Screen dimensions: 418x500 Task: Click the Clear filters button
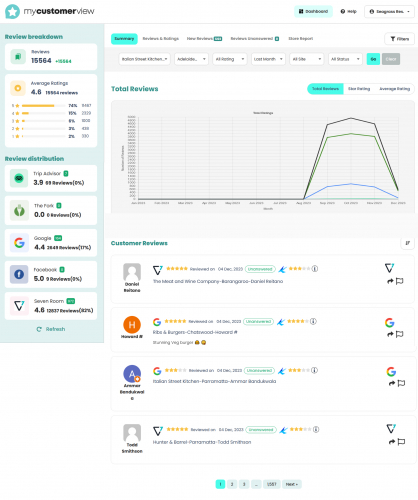(x=391, y=59)
